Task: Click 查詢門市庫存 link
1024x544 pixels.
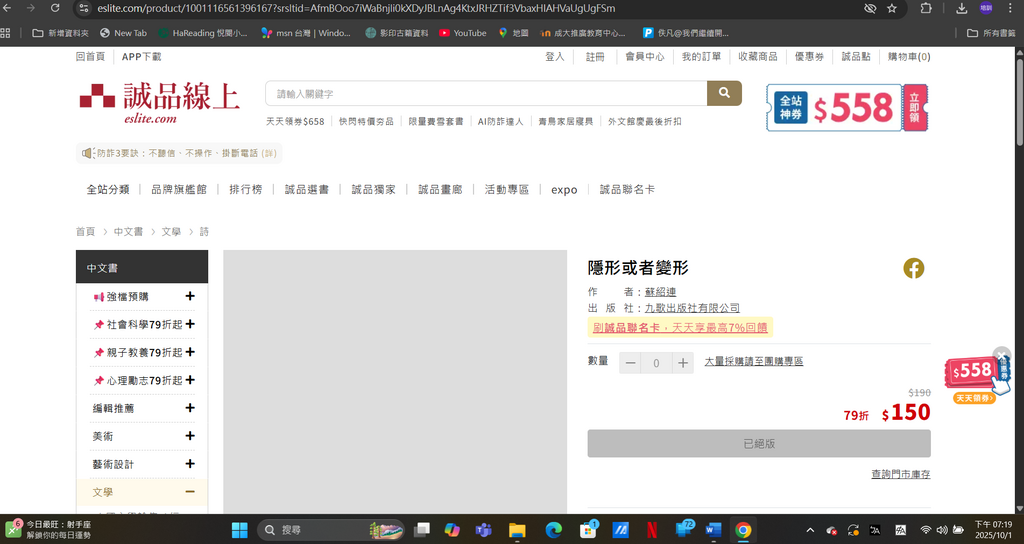Action: (900, 474)
